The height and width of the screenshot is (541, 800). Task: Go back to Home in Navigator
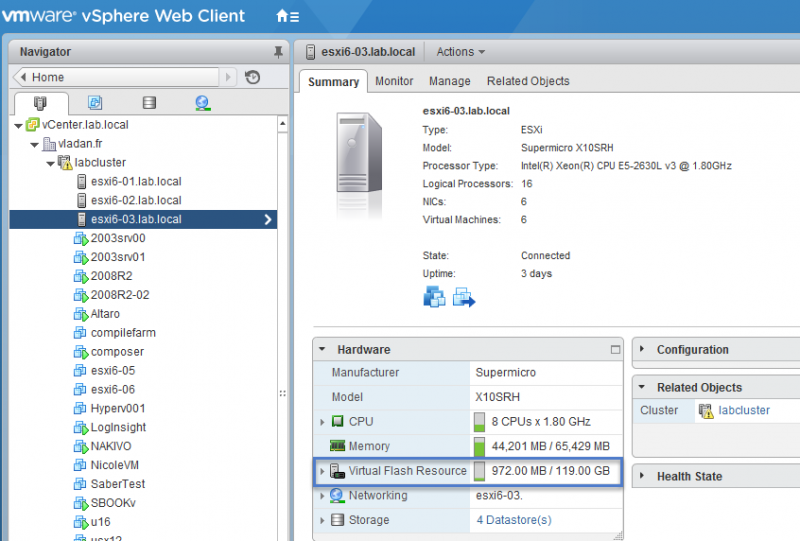click(117, 77)
